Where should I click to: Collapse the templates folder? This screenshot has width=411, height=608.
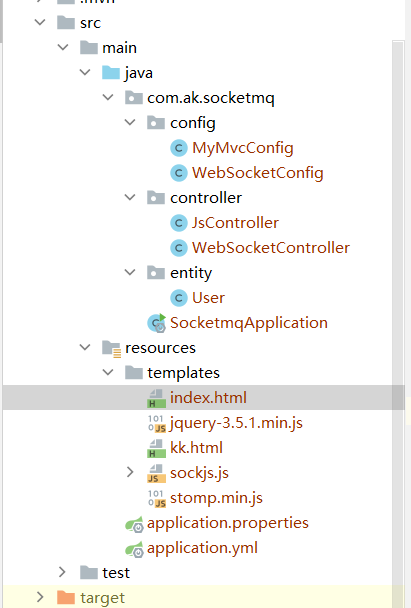[x=107, y=372]
